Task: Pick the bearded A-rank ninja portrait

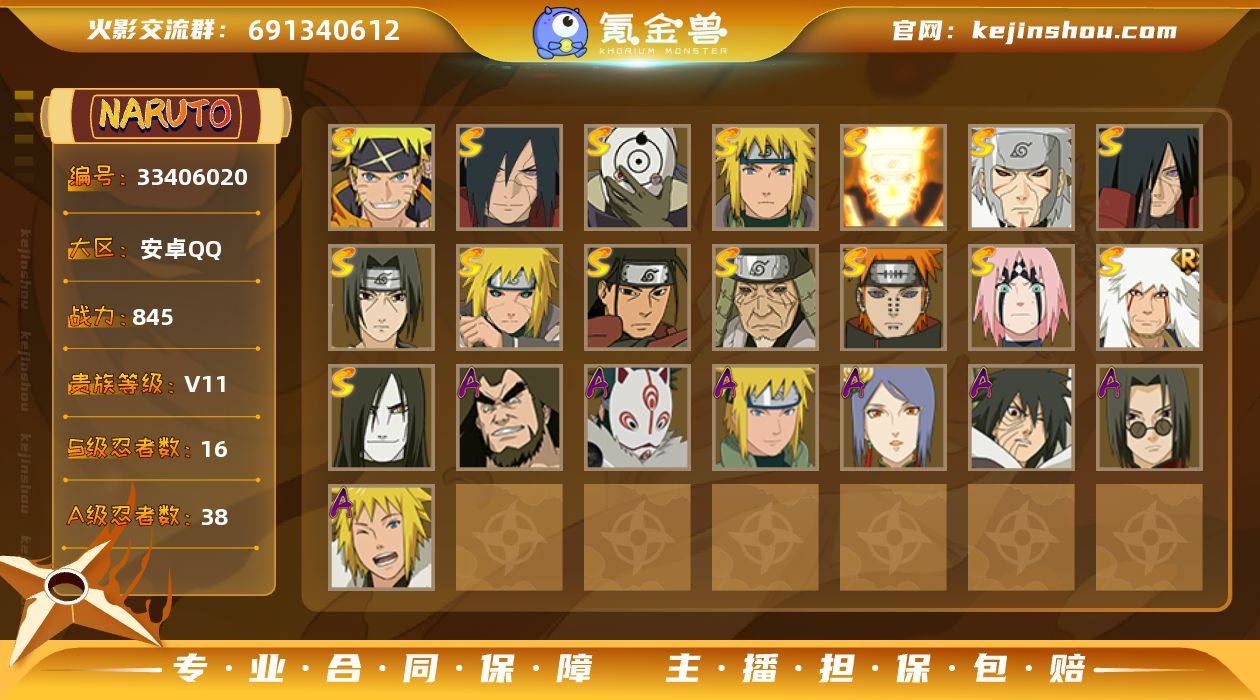Action: tap(509, 417)
